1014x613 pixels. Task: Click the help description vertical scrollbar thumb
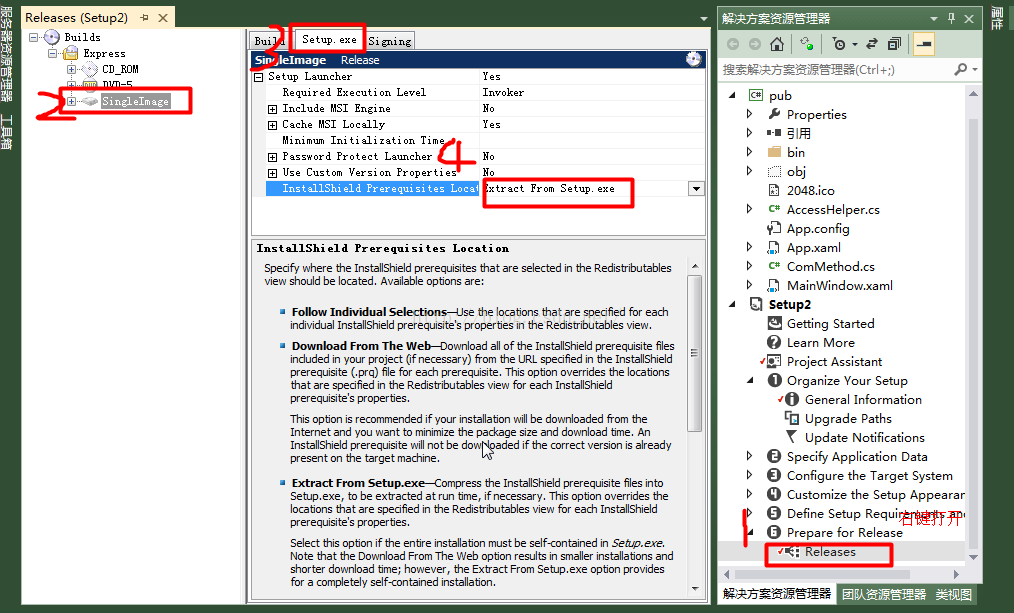point(695,353)
